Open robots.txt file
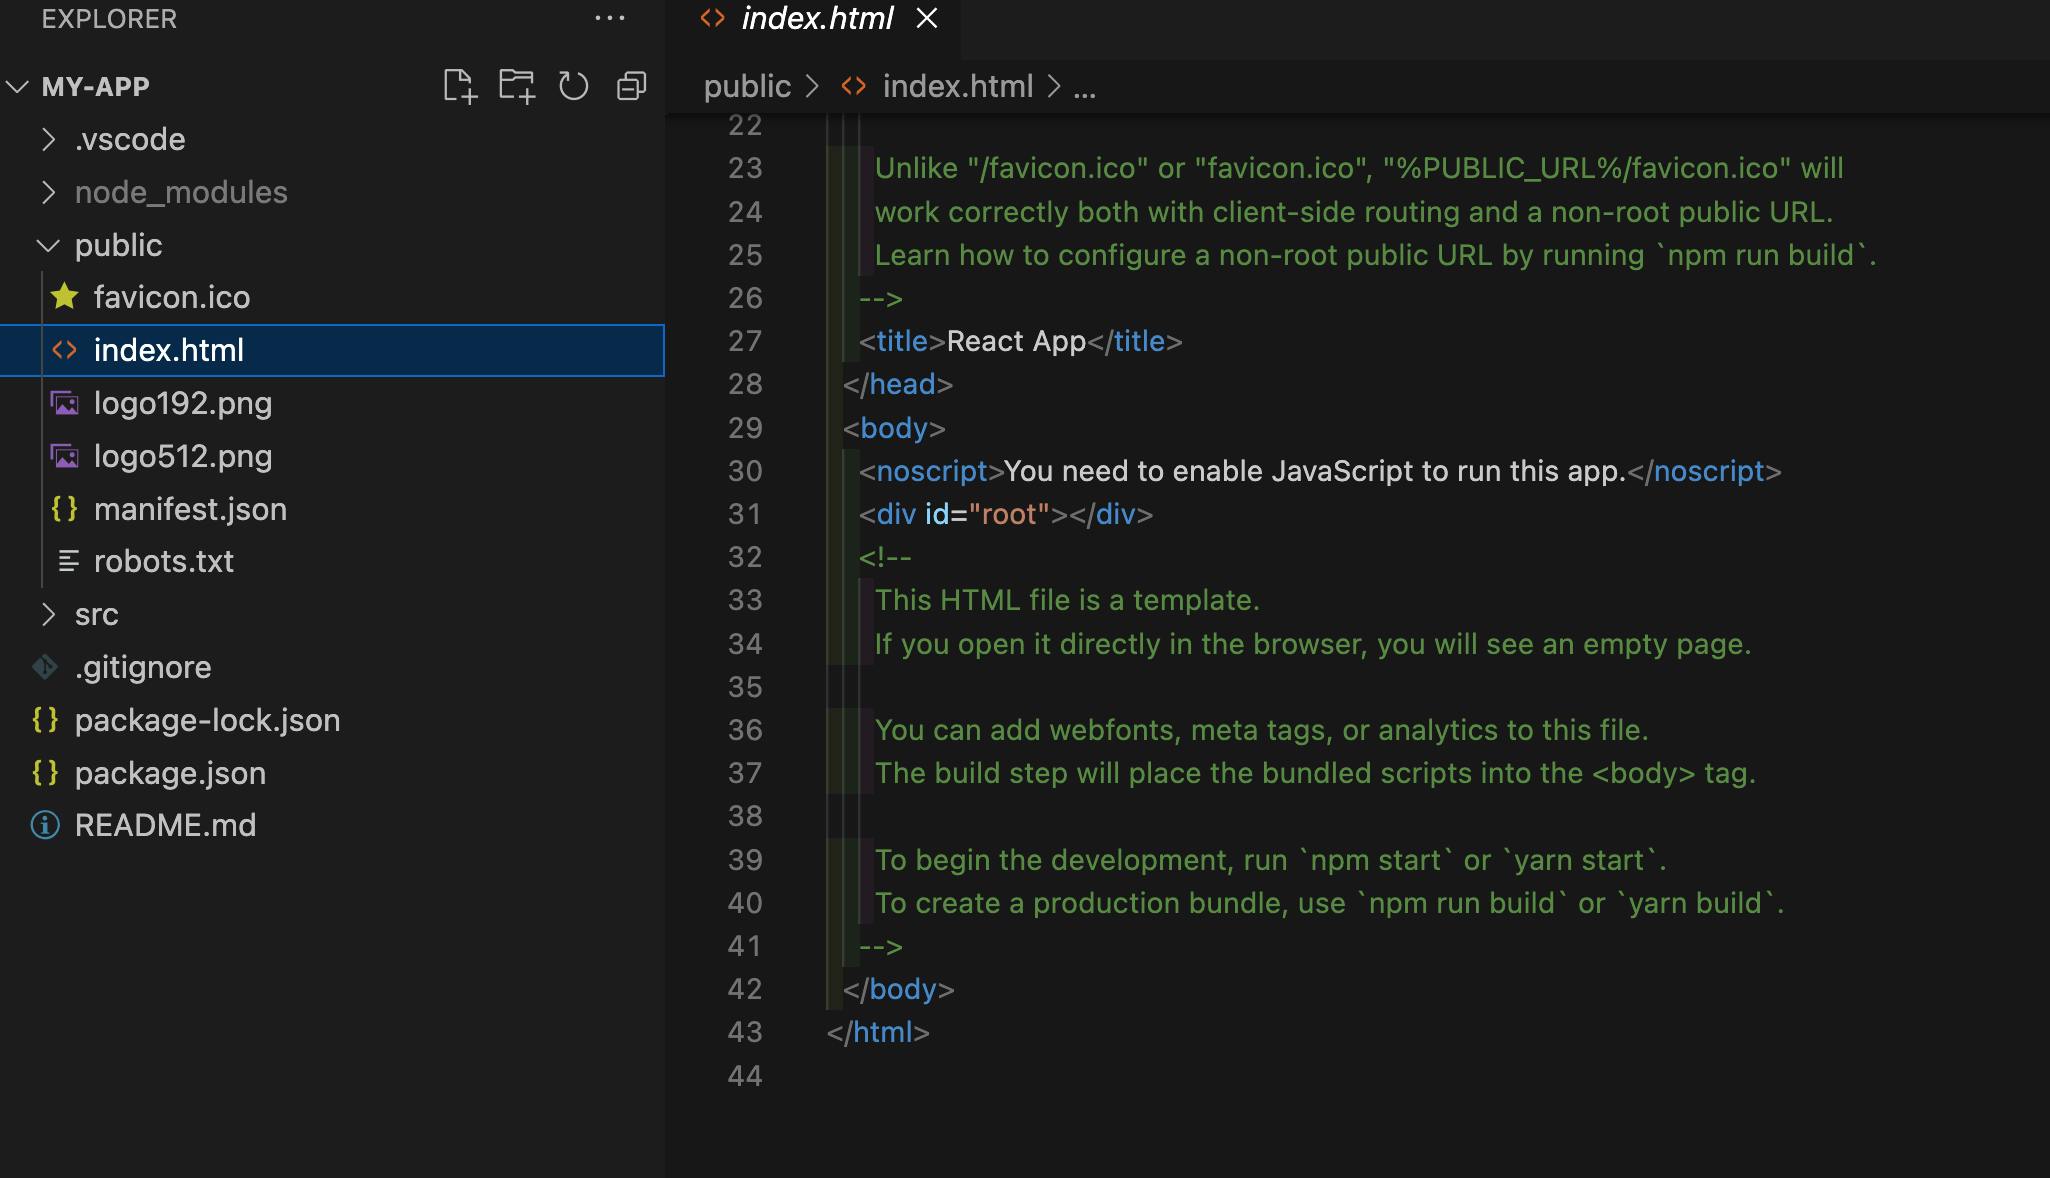Image resolution: width=2050 pixels, height=1178 pixels. 164,561
